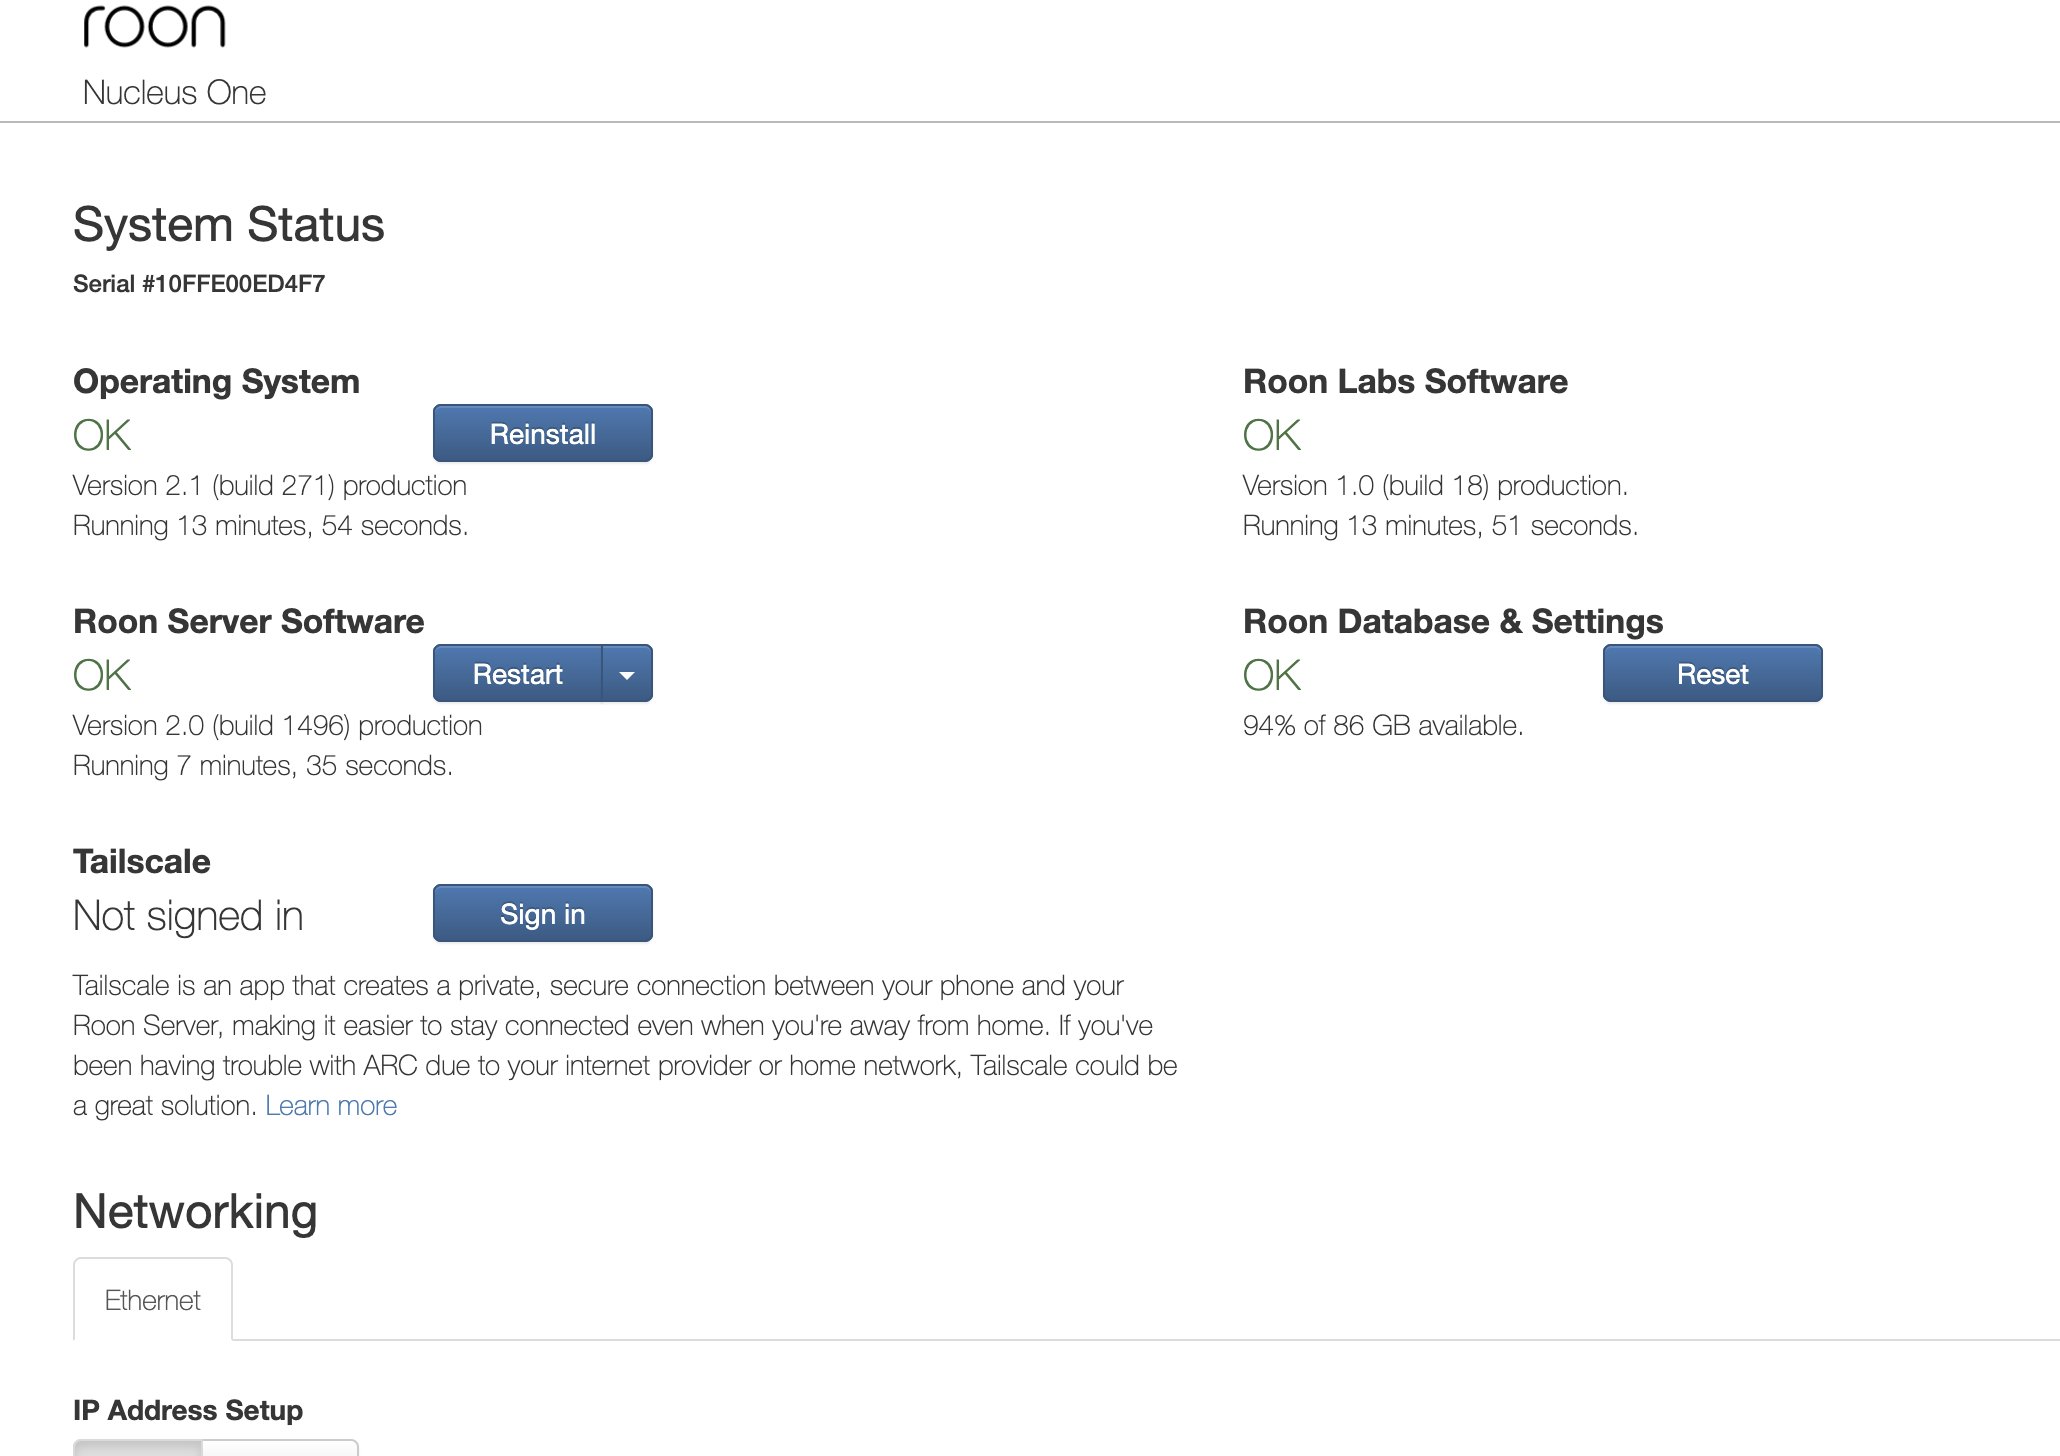Screen dimensions: 2060x1456
Task: Click 'Running 13 minutes, 51 seconds.' text
Action: [1440, 526]
